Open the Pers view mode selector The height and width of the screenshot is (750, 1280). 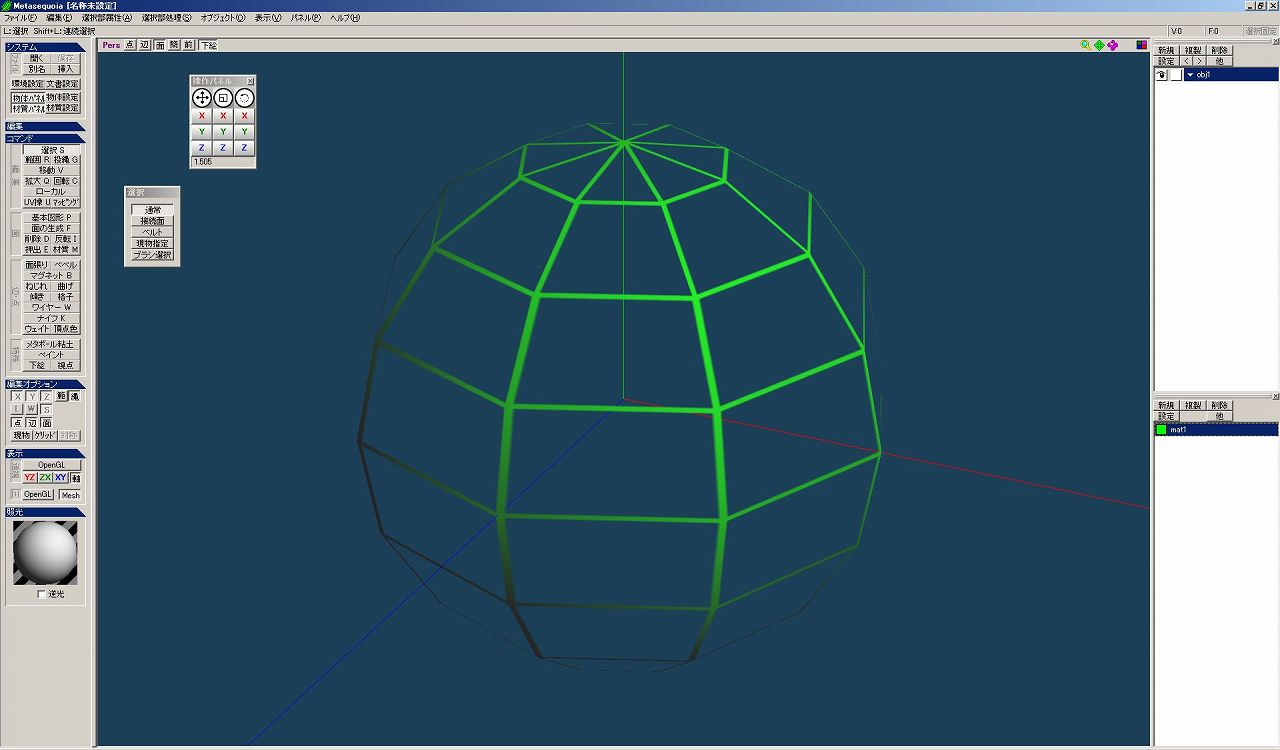click(111, 45)
